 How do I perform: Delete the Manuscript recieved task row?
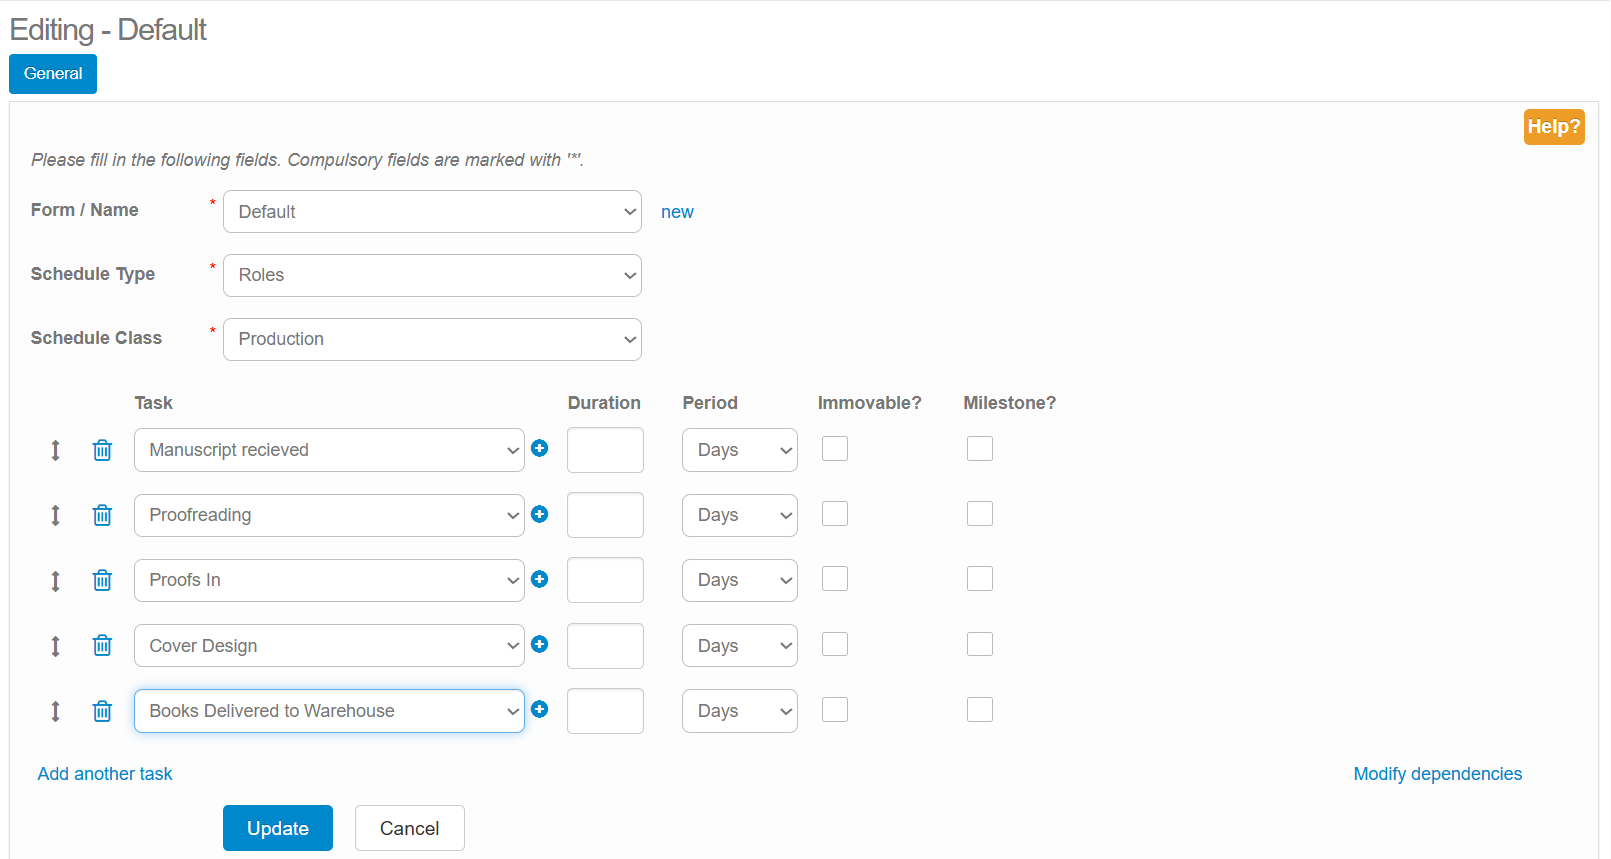pos(102,450)
